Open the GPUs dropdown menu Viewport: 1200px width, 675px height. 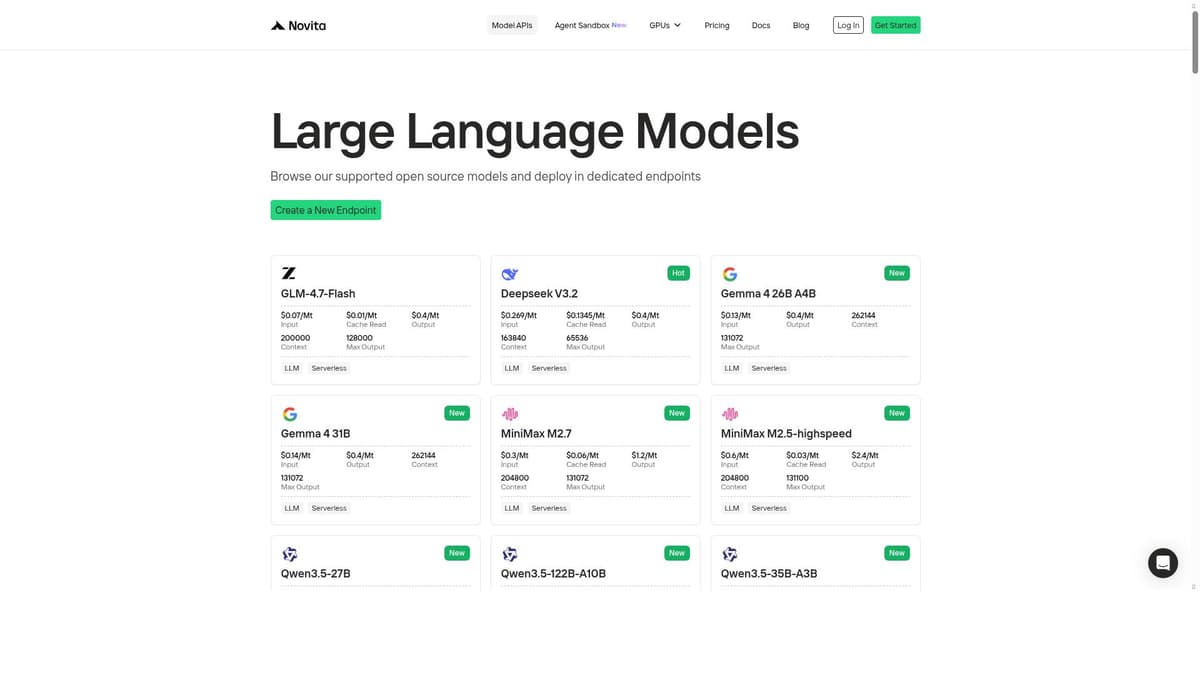click(x=664, y=25)
